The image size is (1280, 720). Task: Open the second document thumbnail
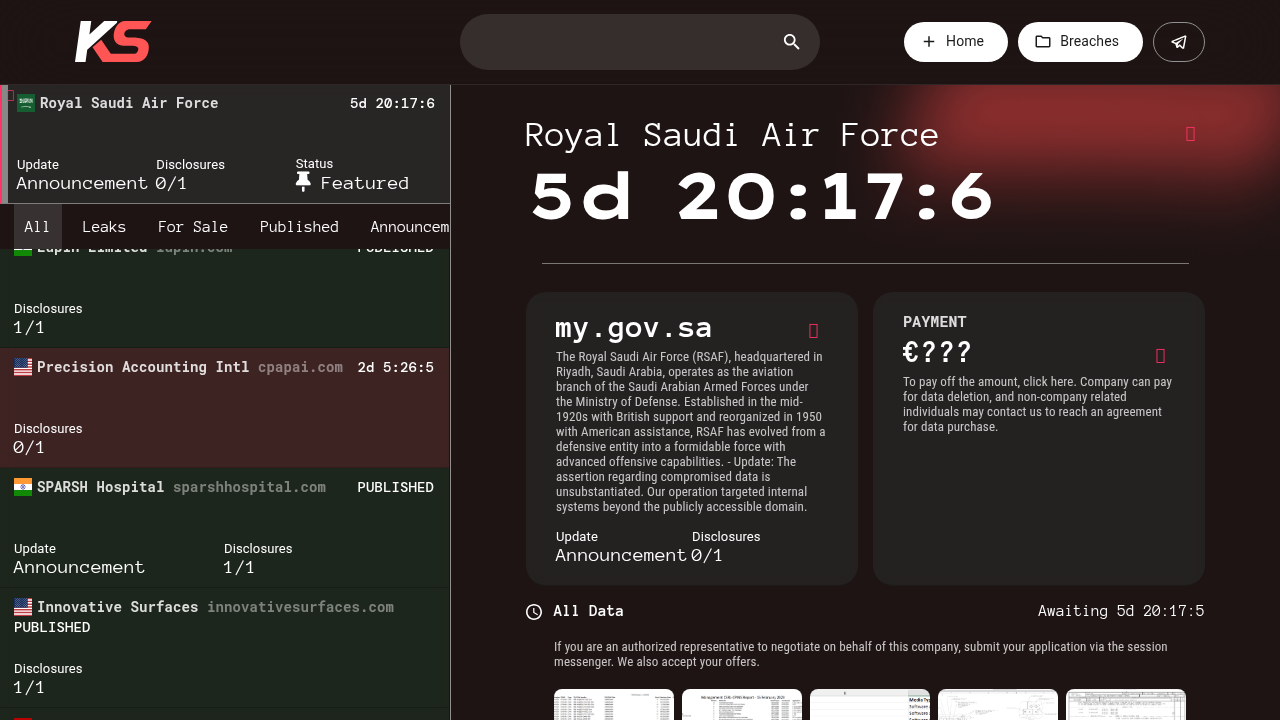(742, 705)
